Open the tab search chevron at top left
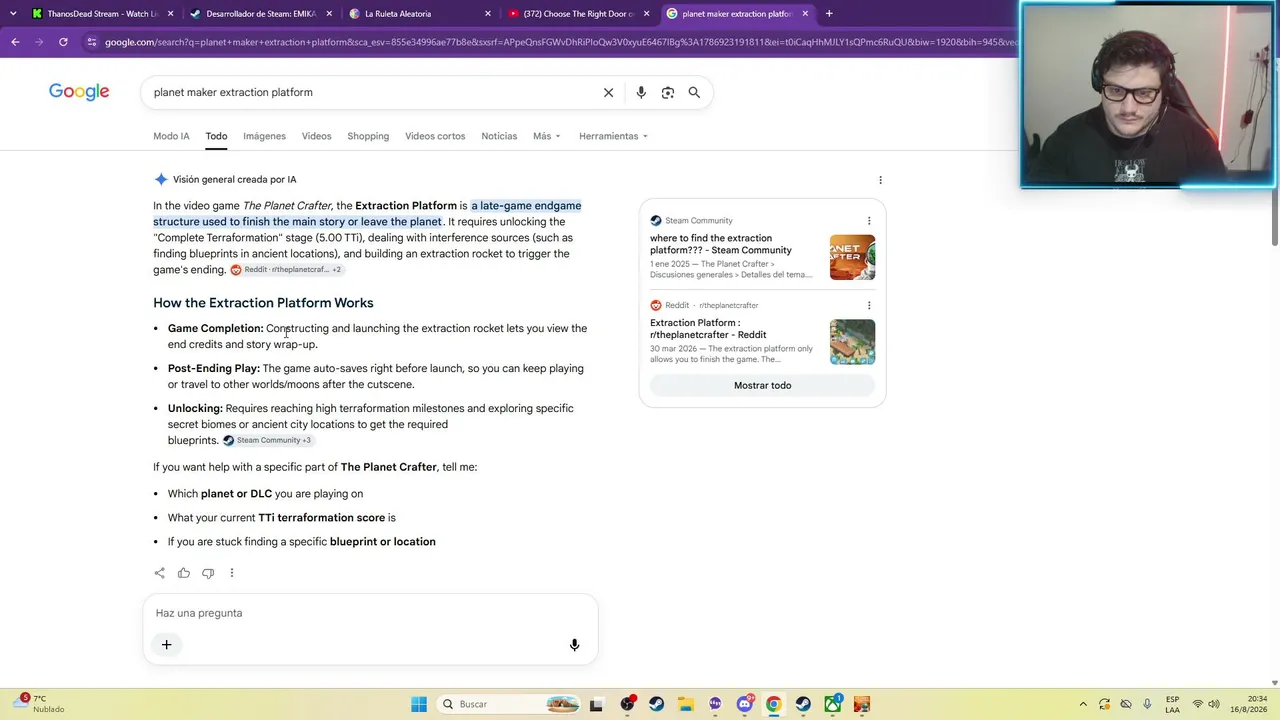Viewport: 1280px width, 720px height. click(x=13, y=14)
